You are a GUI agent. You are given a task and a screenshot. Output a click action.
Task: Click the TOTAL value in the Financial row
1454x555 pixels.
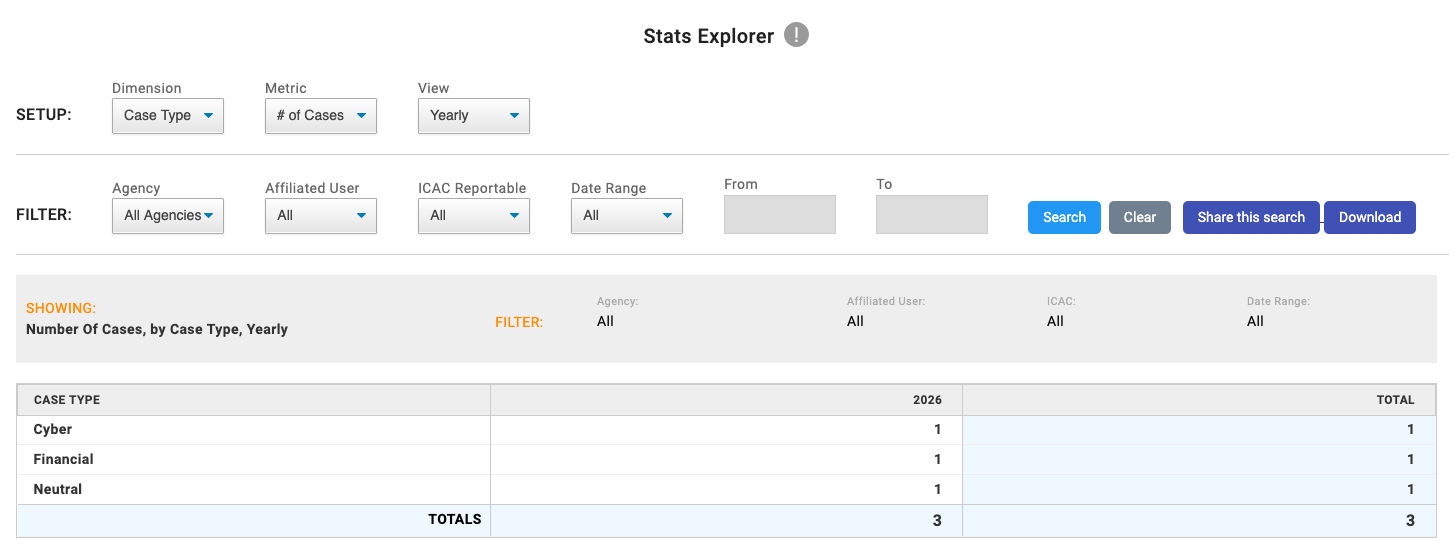(x=1411, y=460)
